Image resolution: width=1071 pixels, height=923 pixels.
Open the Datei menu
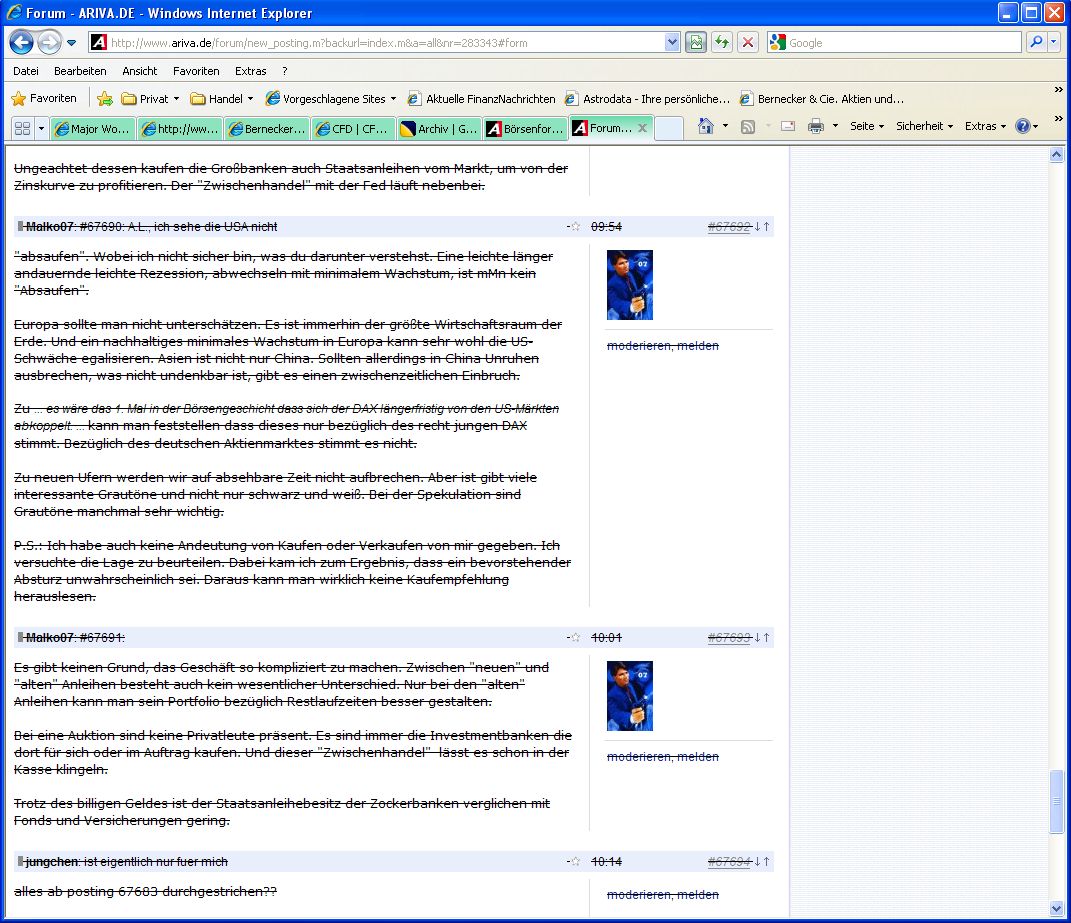(x=26, y=71)
